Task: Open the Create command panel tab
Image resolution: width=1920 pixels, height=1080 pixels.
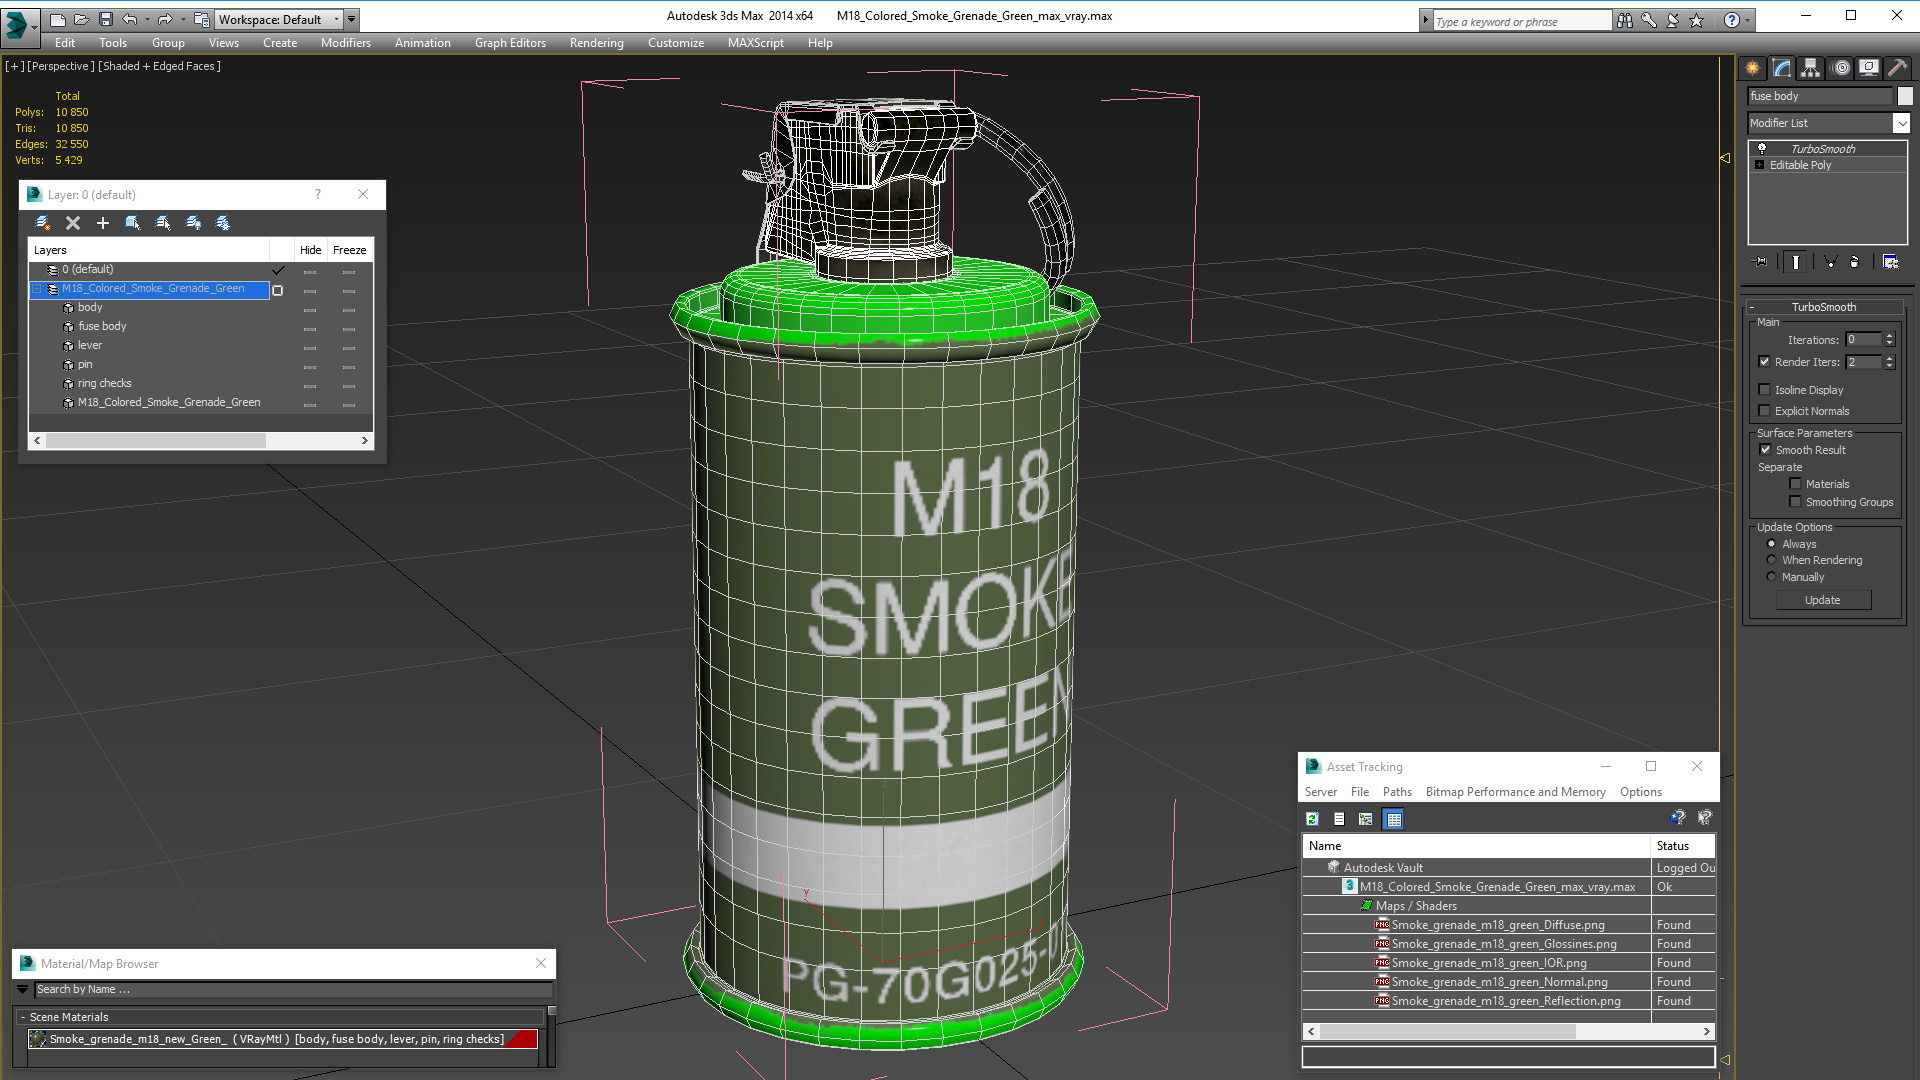Action: pos(1753,67)
